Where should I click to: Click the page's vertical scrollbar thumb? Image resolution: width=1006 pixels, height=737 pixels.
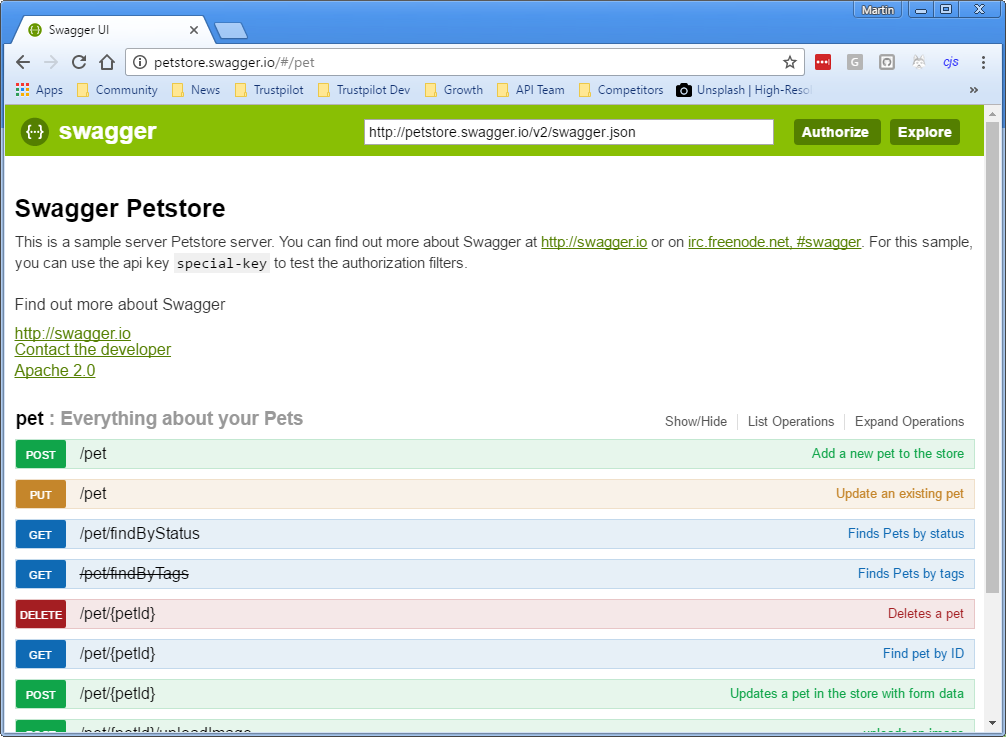click(x=992, y=359)
